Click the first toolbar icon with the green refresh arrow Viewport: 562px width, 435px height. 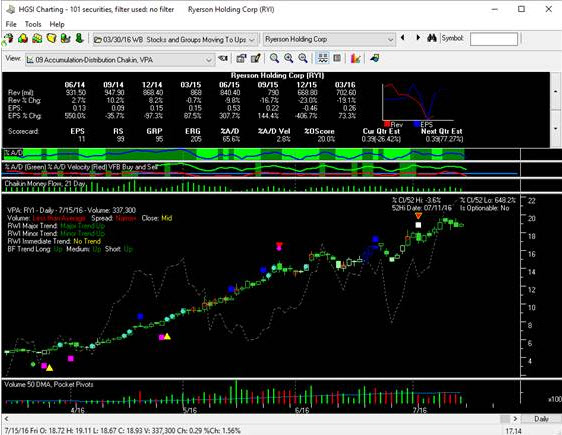point(8,39)
